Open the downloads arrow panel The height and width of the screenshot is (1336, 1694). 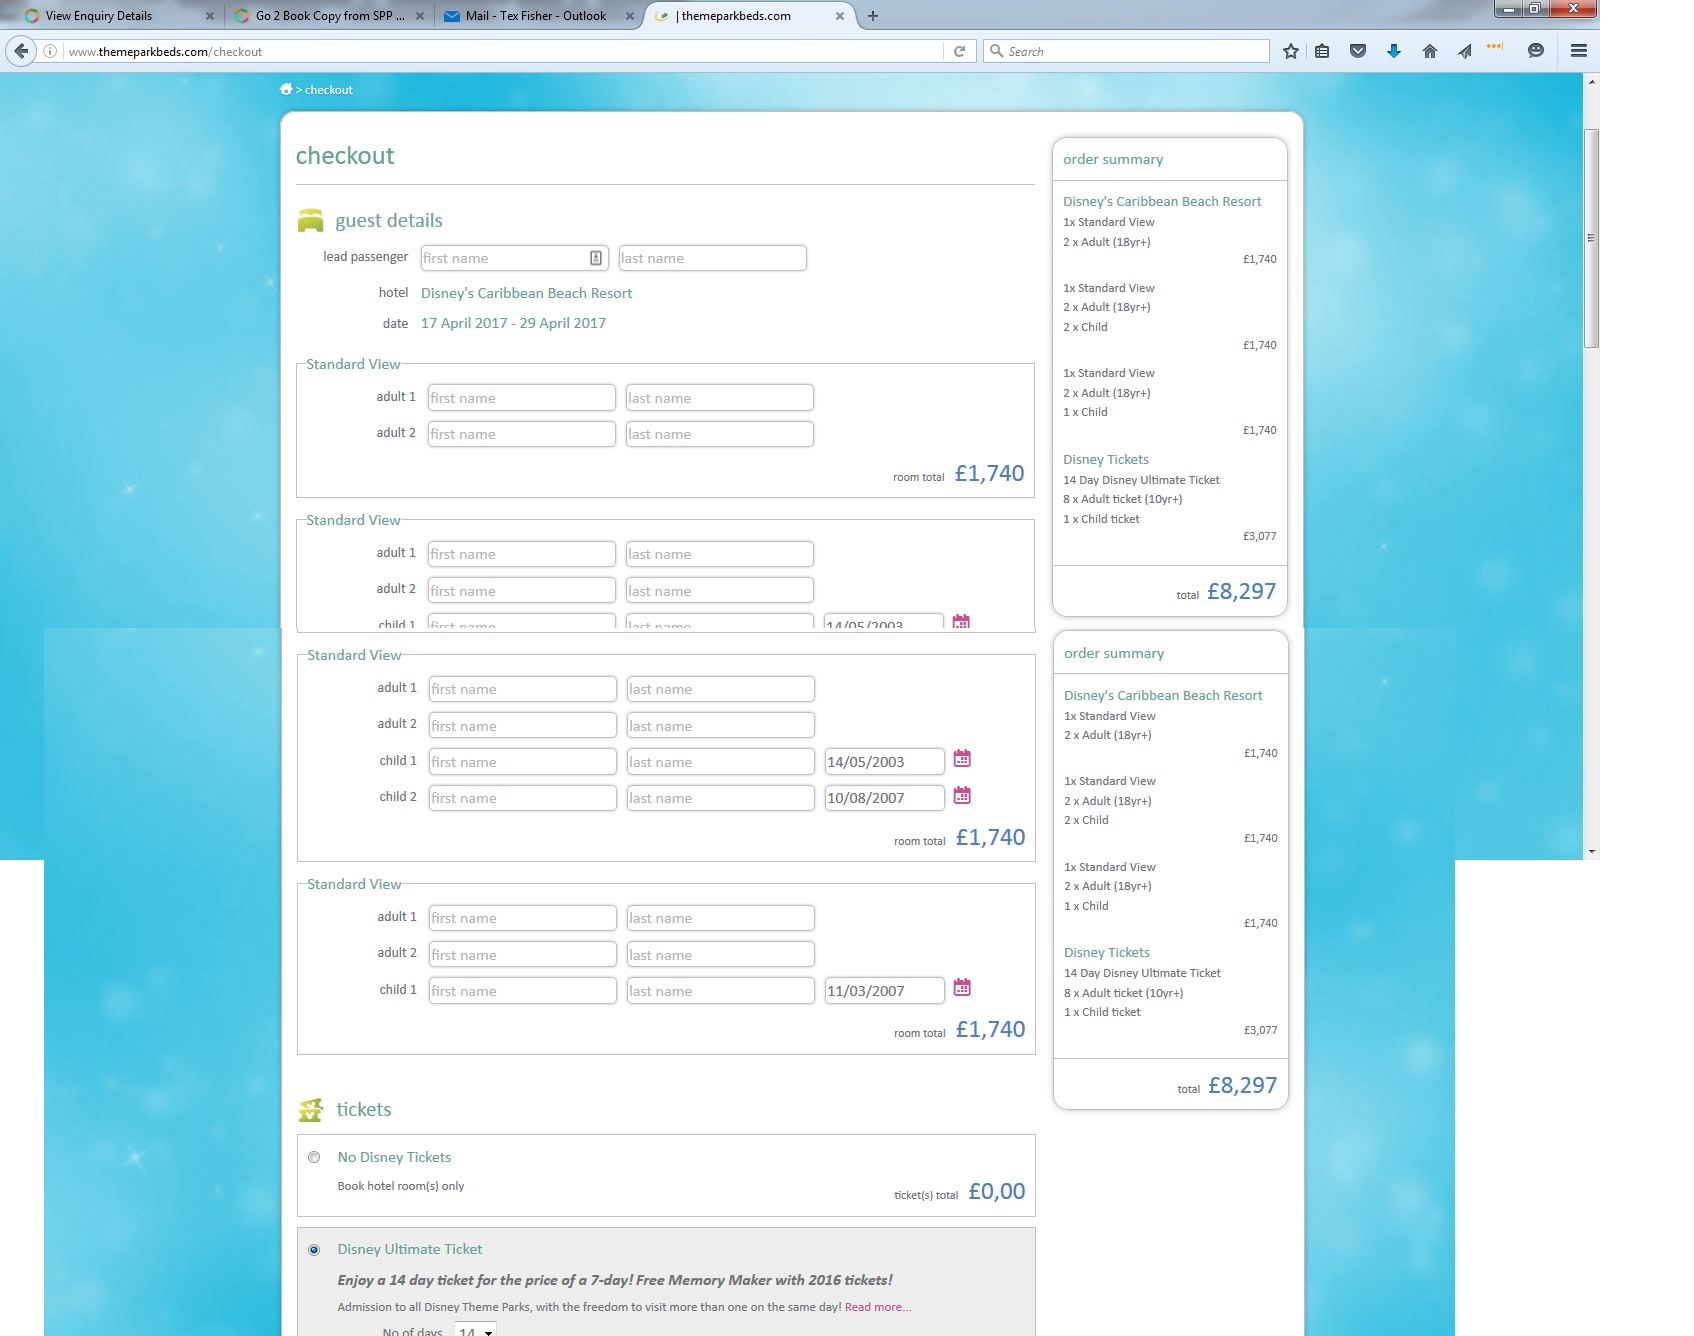[1394, 51]
